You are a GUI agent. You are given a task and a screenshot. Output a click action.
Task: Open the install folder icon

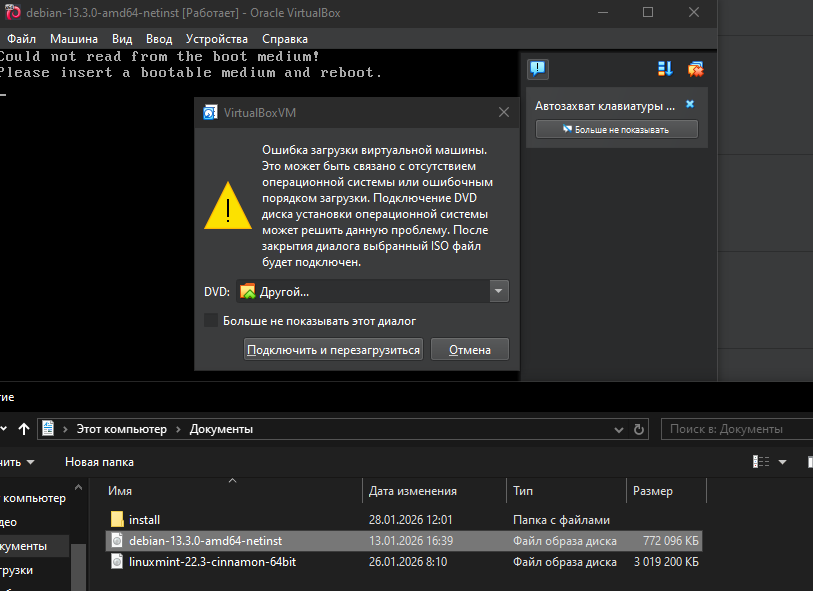click(117, 520)
